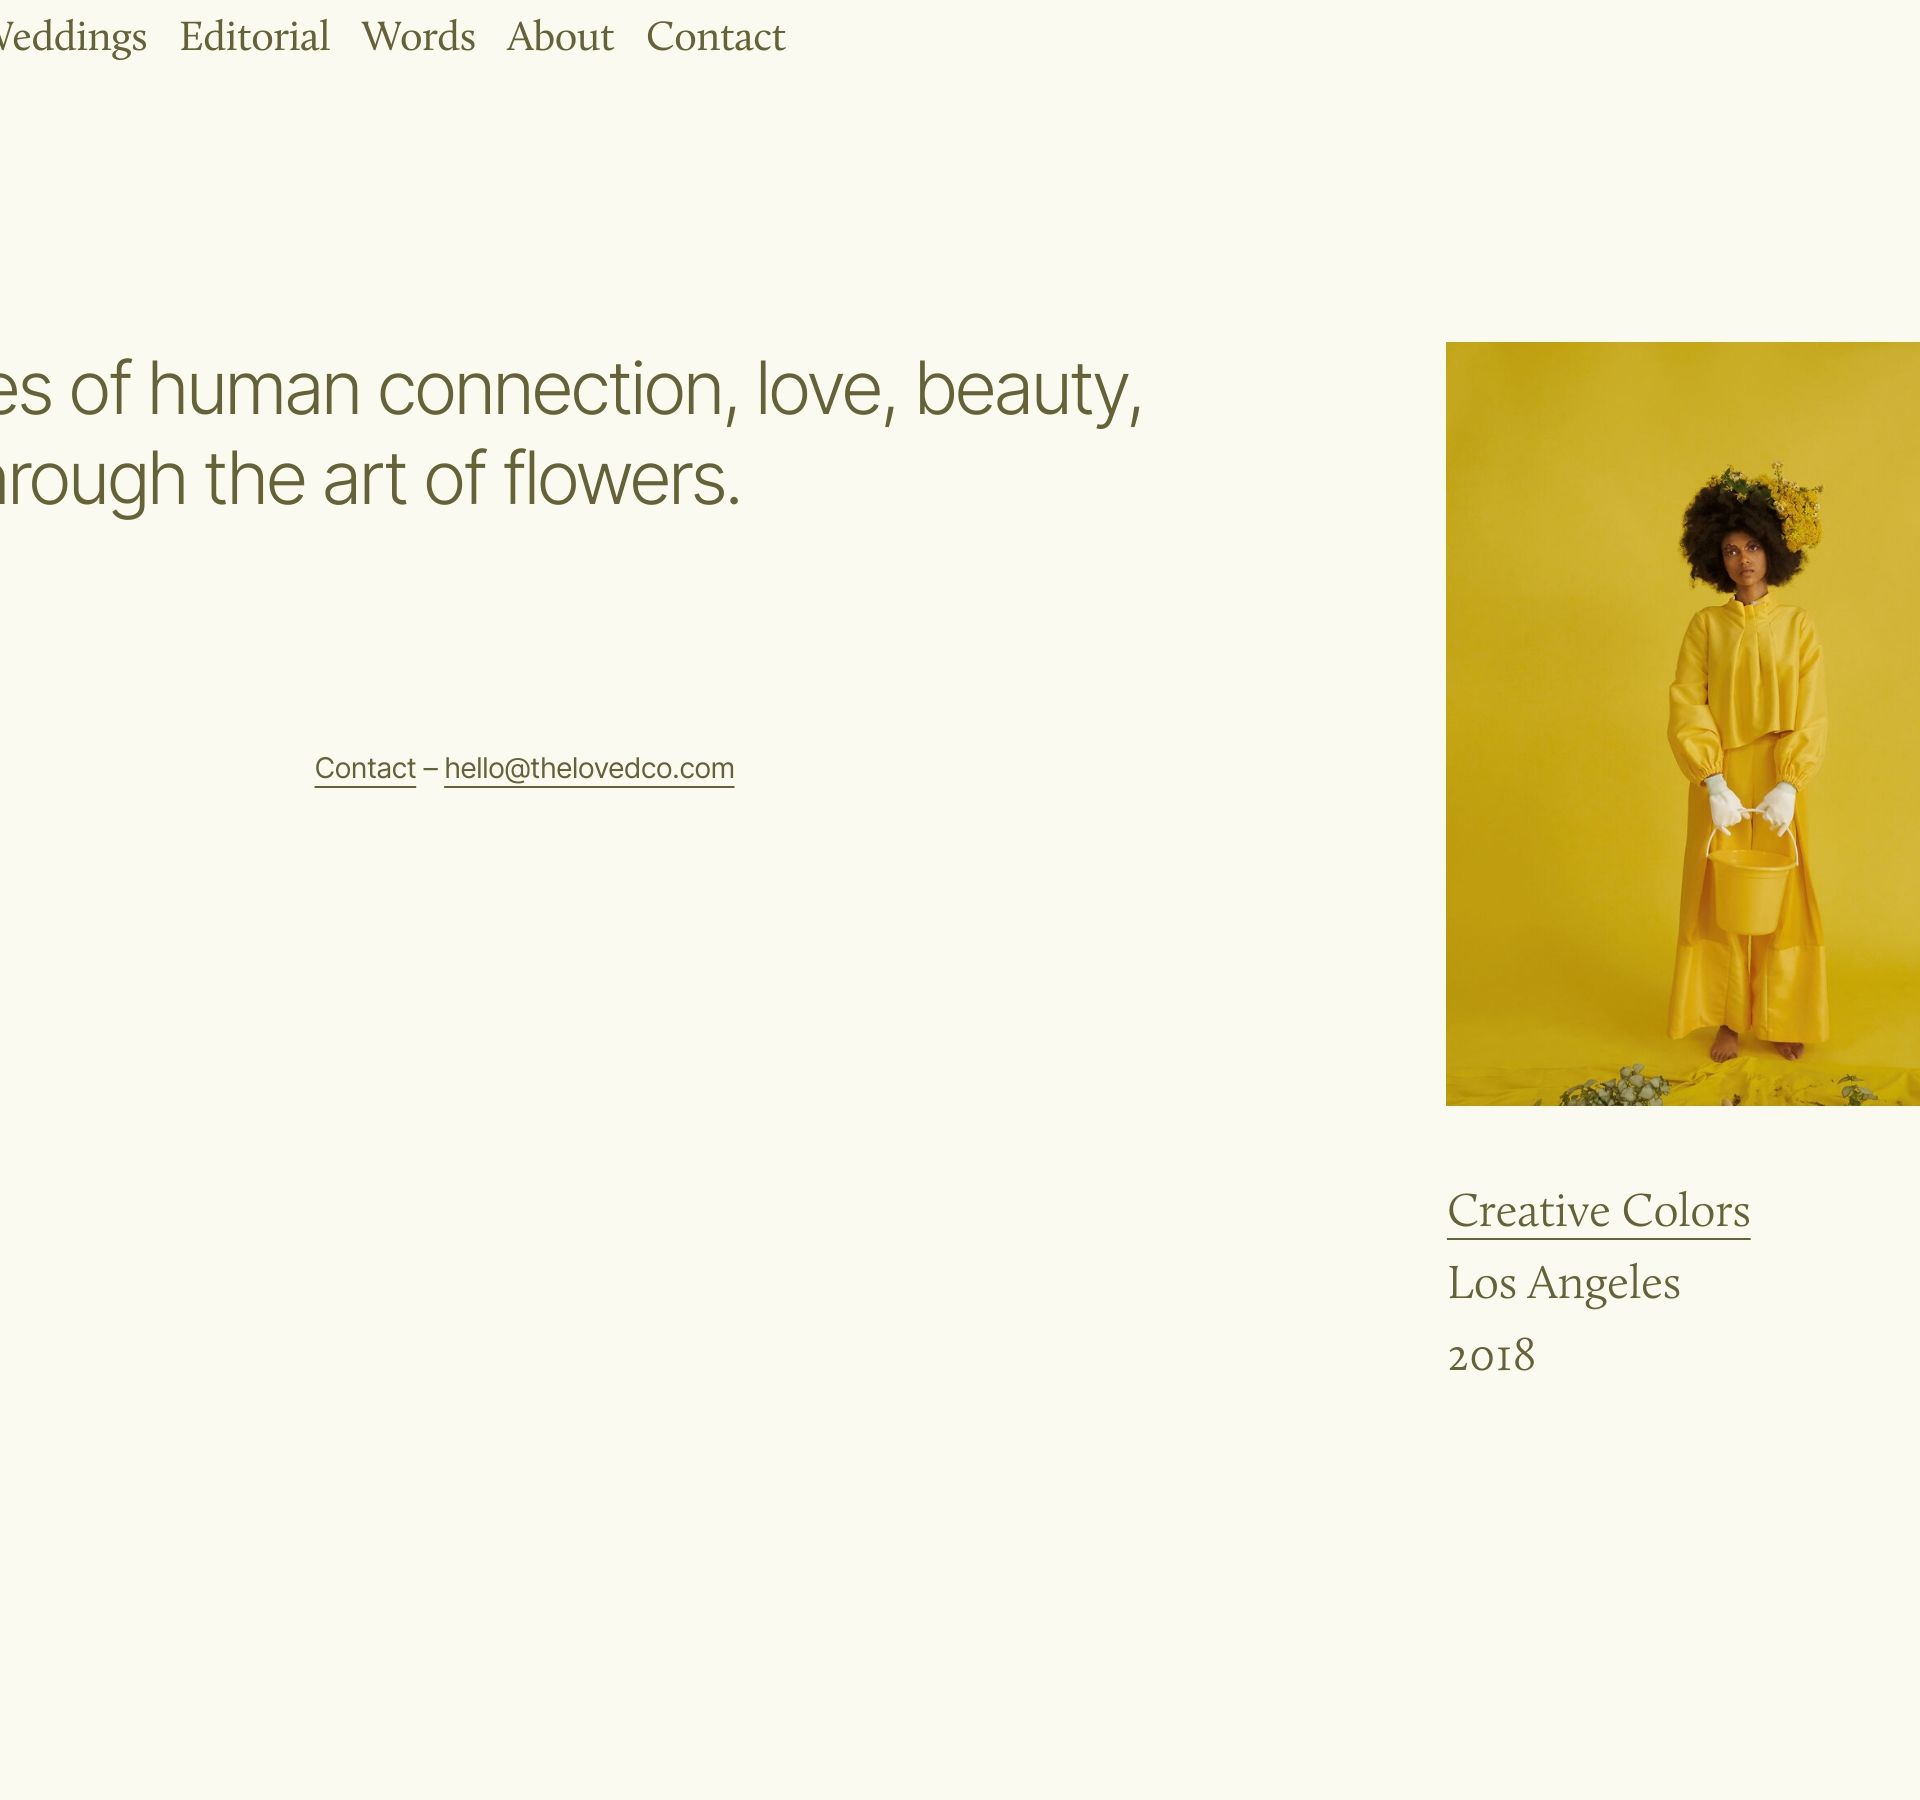The width and height of the screenshot is (1920, 1800).
Task: Click the hello@thelovedco.com email link
Action: [589, 768]
